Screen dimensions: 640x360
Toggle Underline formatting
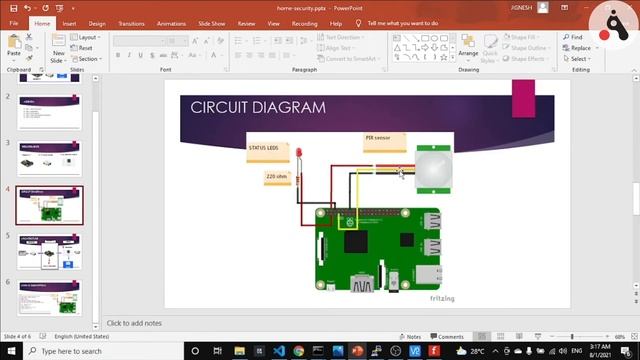(x=140, y=55)
